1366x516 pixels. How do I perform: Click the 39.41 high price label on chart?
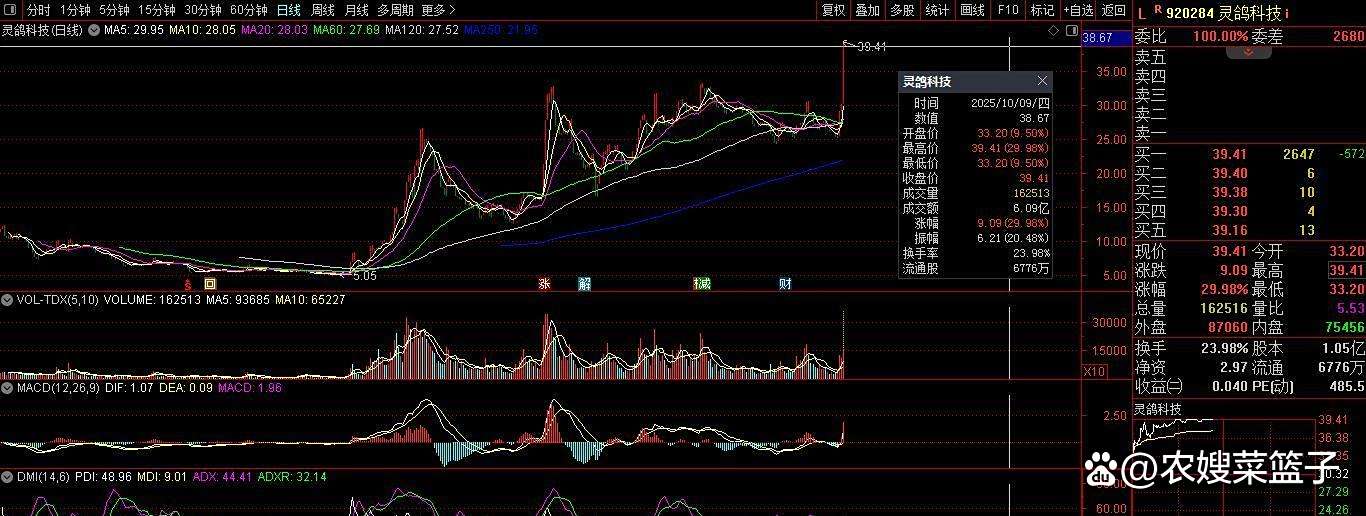coord(872,46)
